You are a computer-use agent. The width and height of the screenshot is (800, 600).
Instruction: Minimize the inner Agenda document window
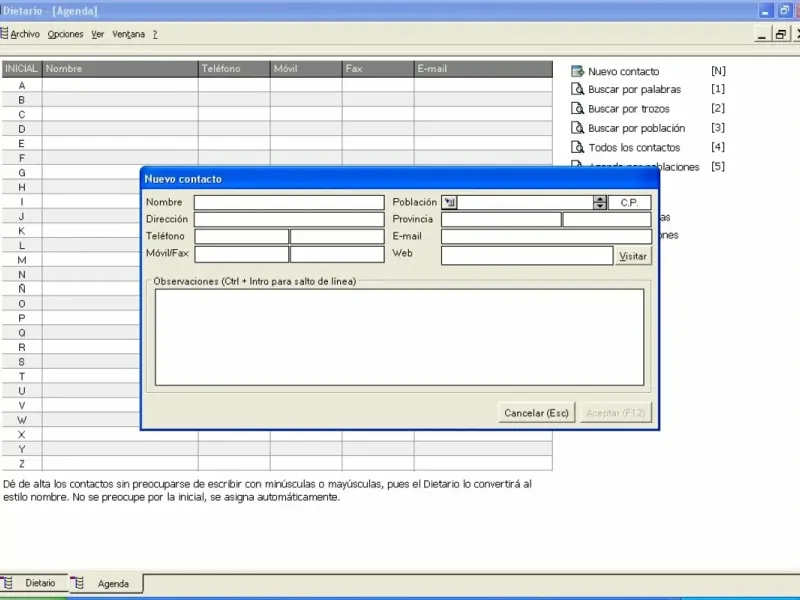[x=762, y=34]
